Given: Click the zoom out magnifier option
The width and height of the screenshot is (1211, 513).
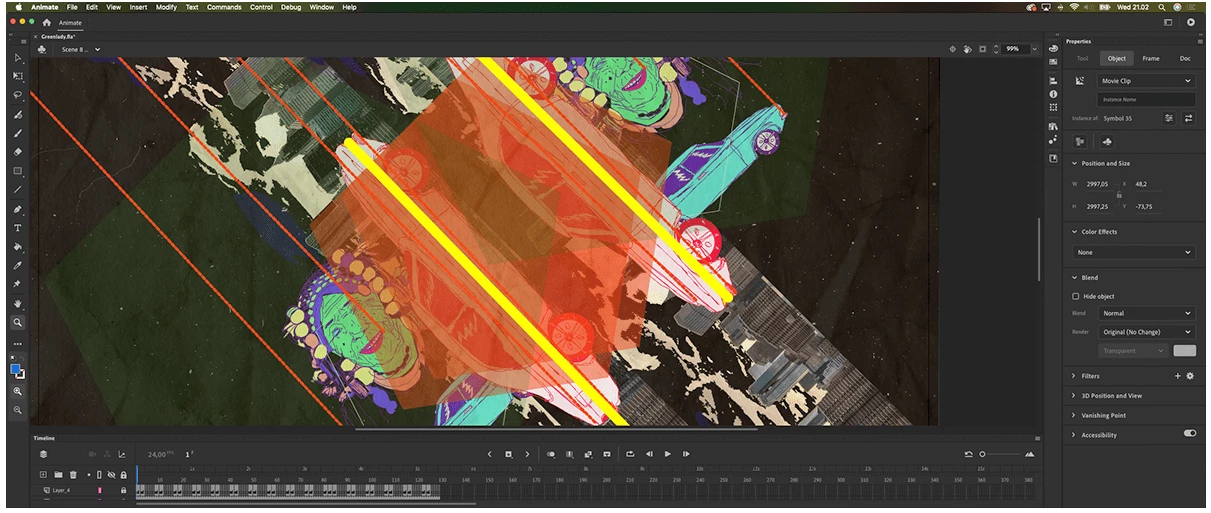Looking at the screenshot, I should 18,411.
